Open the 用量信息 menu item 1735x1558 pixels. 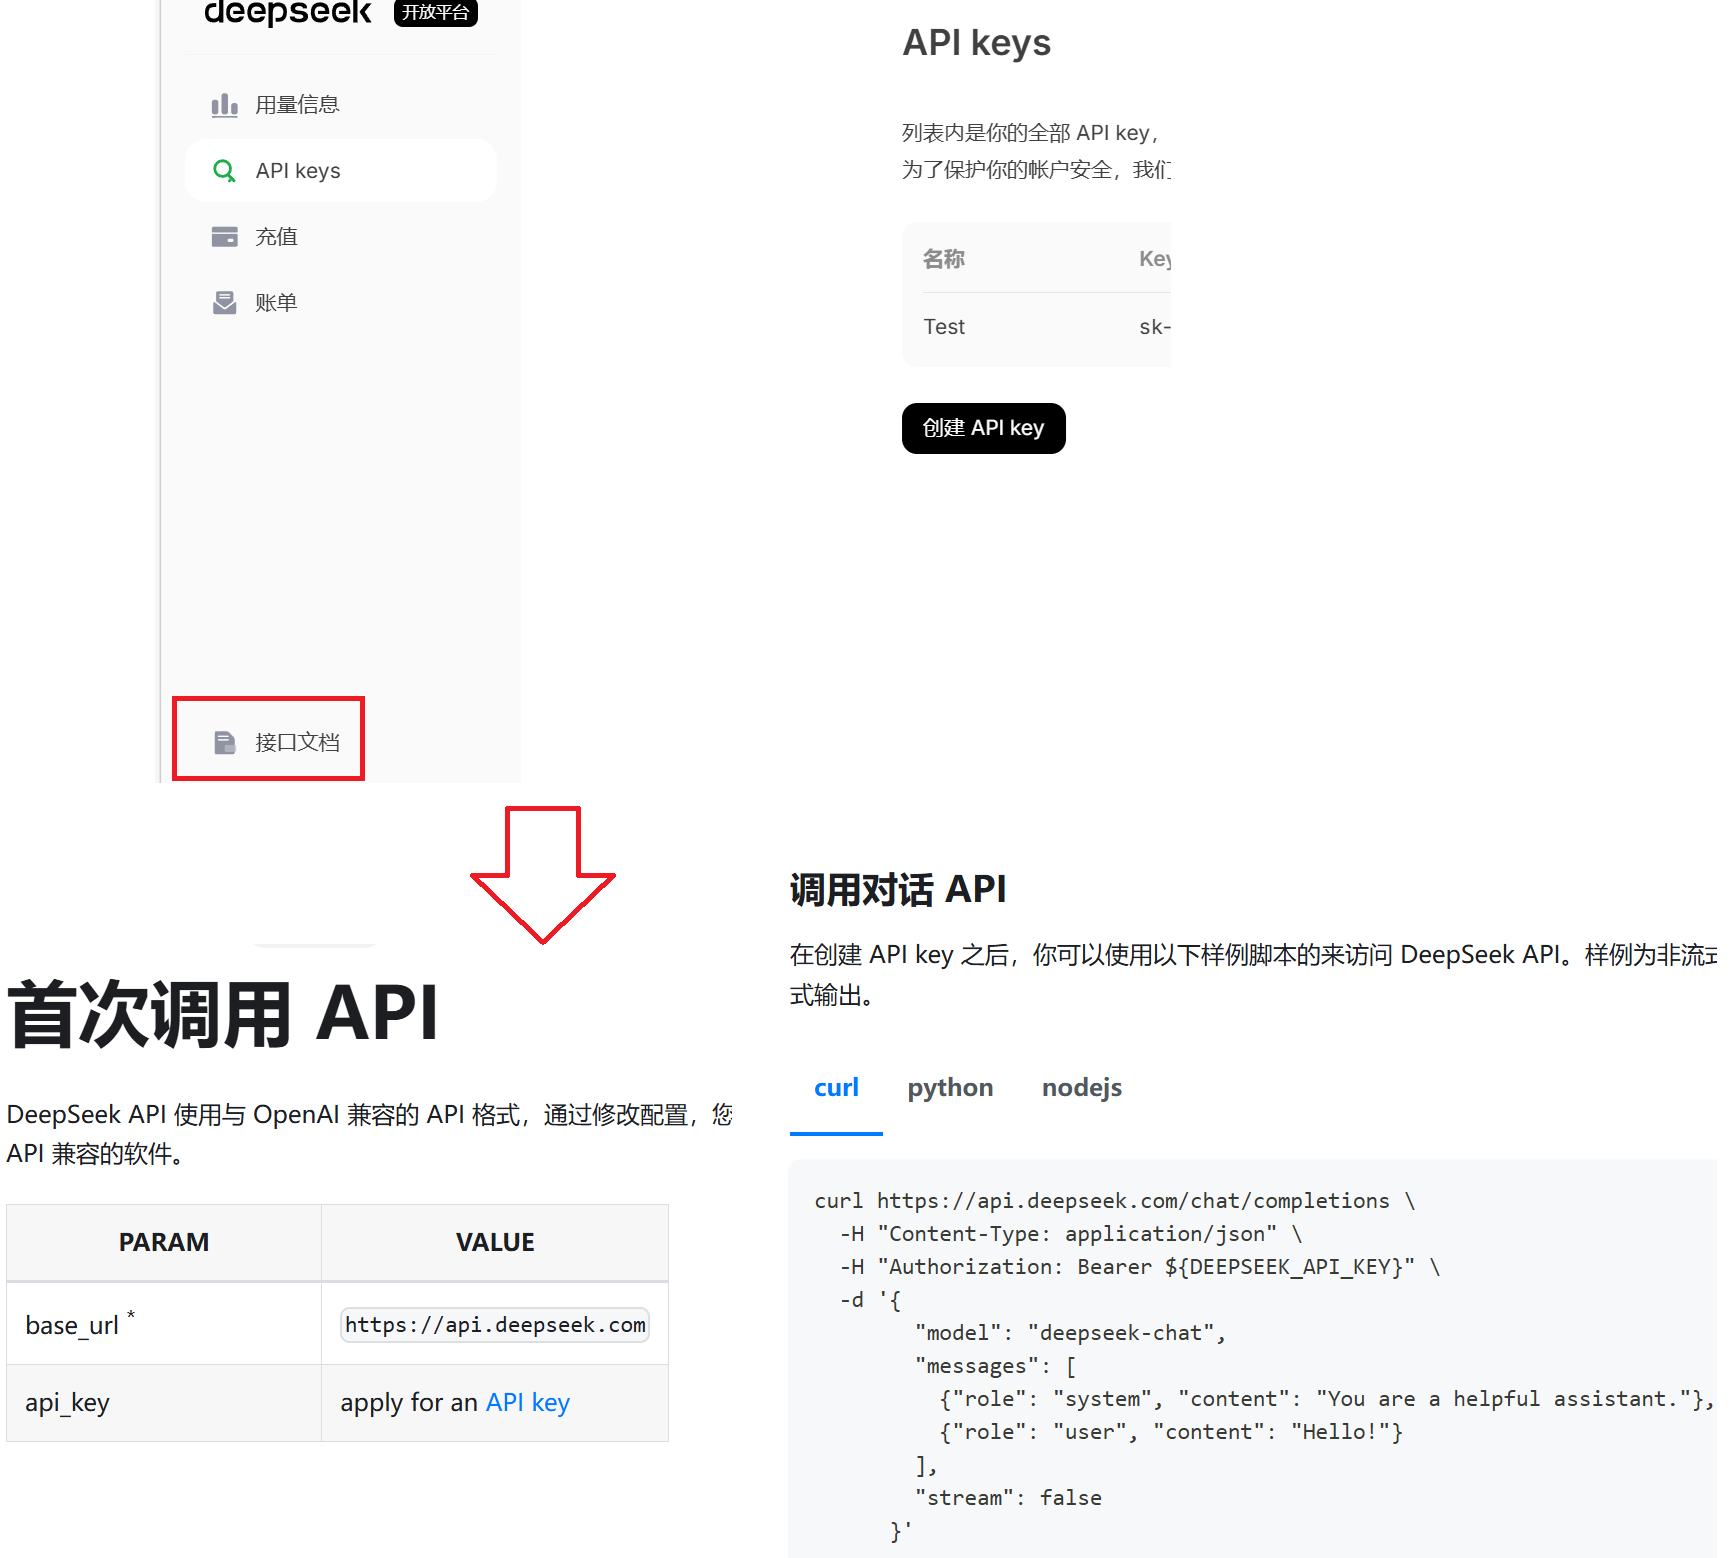340,105
